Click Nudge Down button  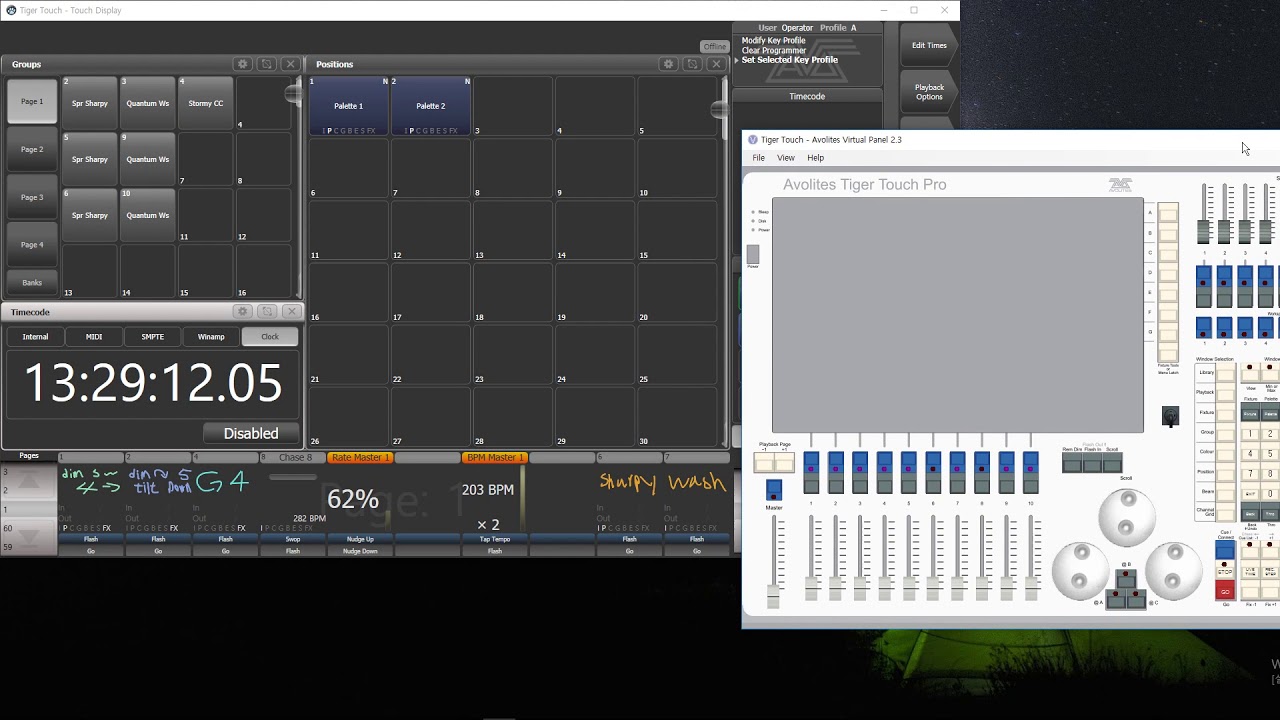click(359, 551)
